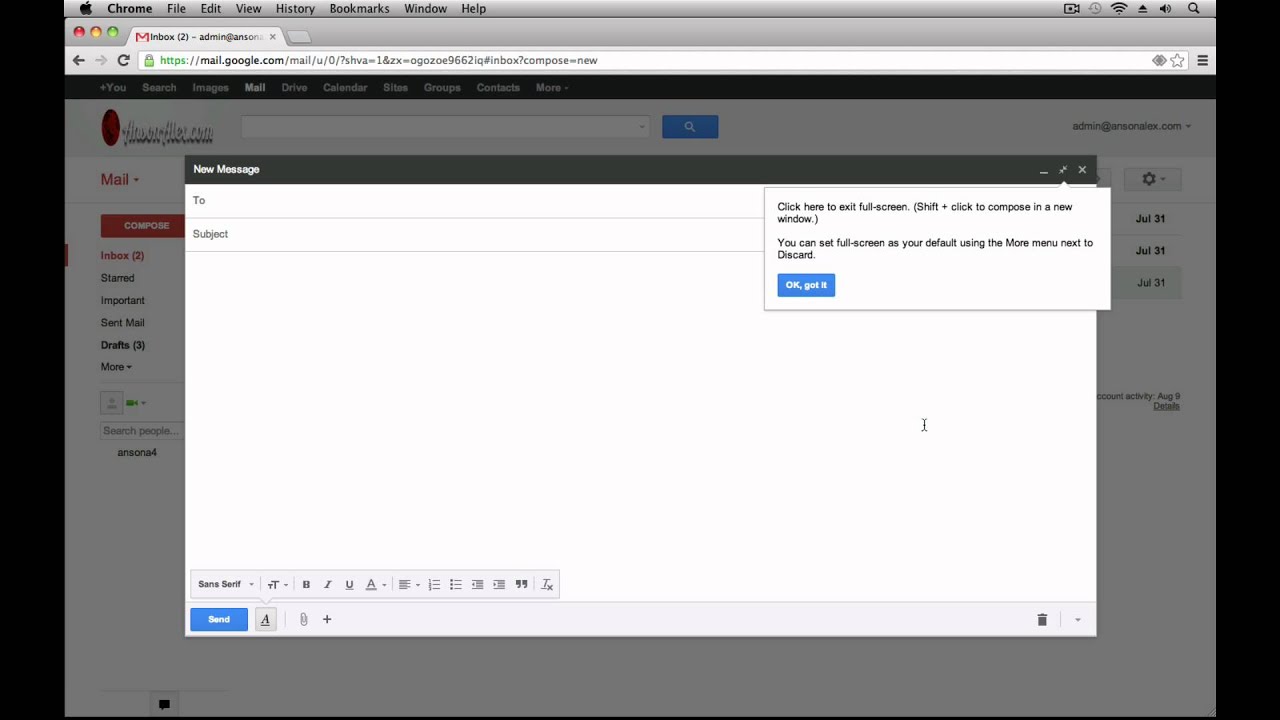Click the blue Gmail search button

[689, 127]
